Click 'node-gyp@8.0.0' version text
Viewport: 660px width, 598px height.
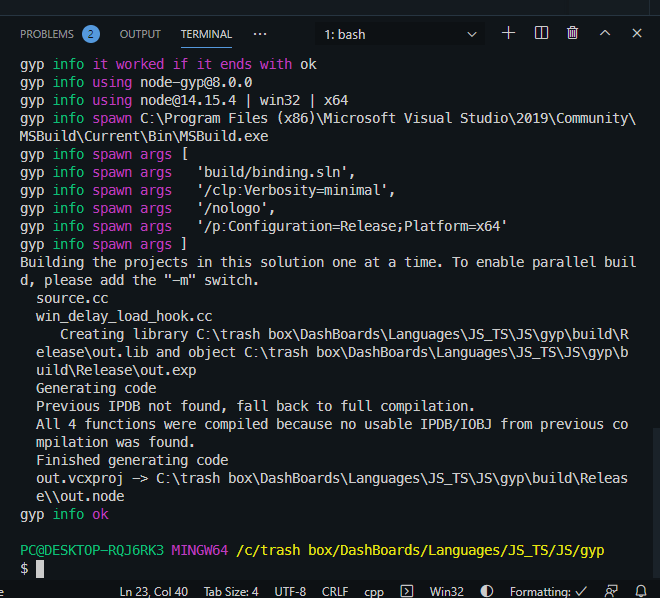[x=196, y=82]
